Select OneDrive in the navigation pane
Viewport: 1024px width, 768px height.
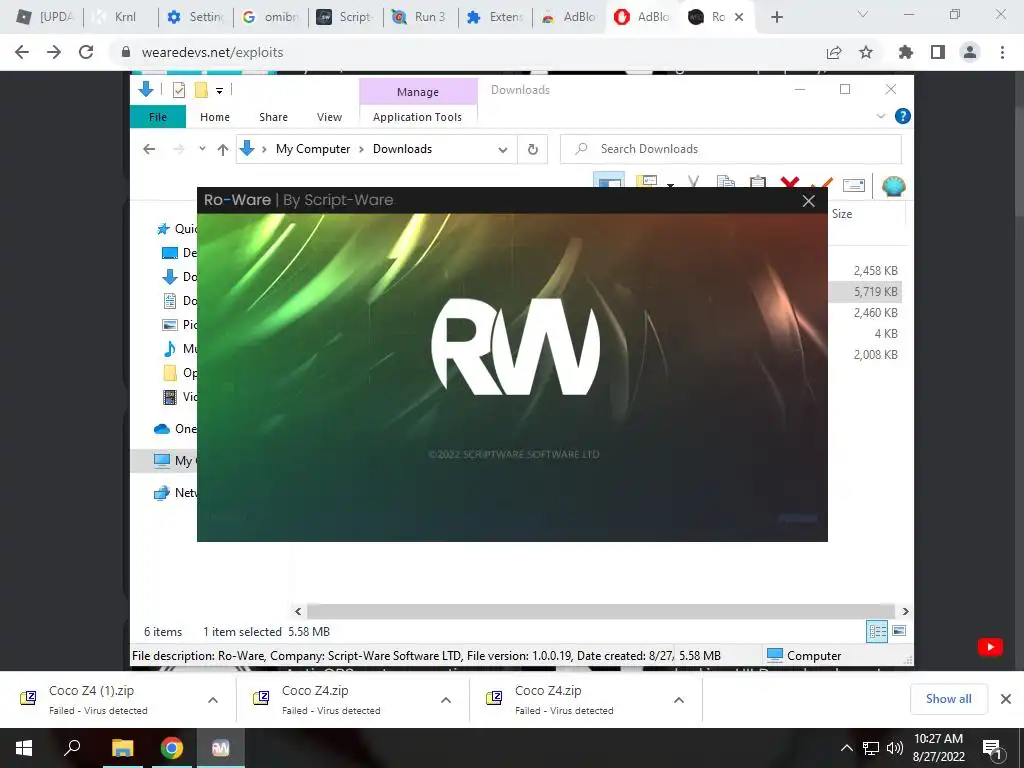coord(175,428)
